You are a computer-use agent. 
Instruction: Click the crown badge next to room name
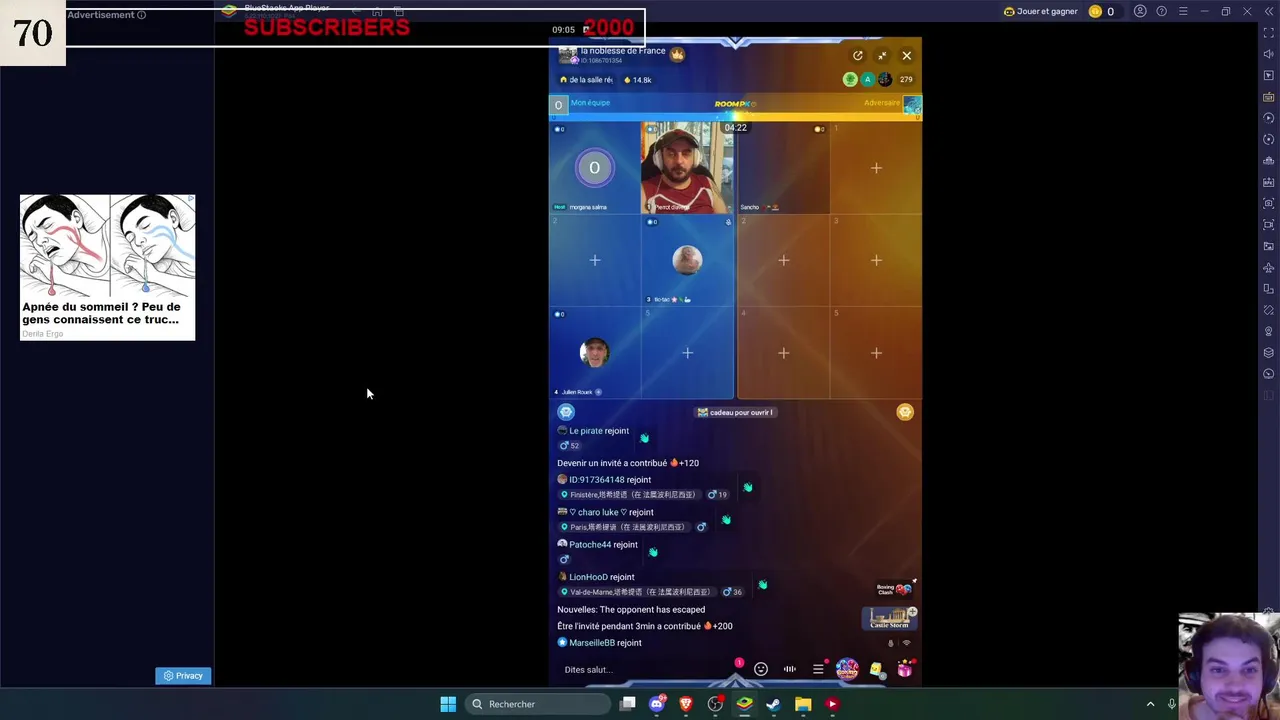(x=677, y=54)
